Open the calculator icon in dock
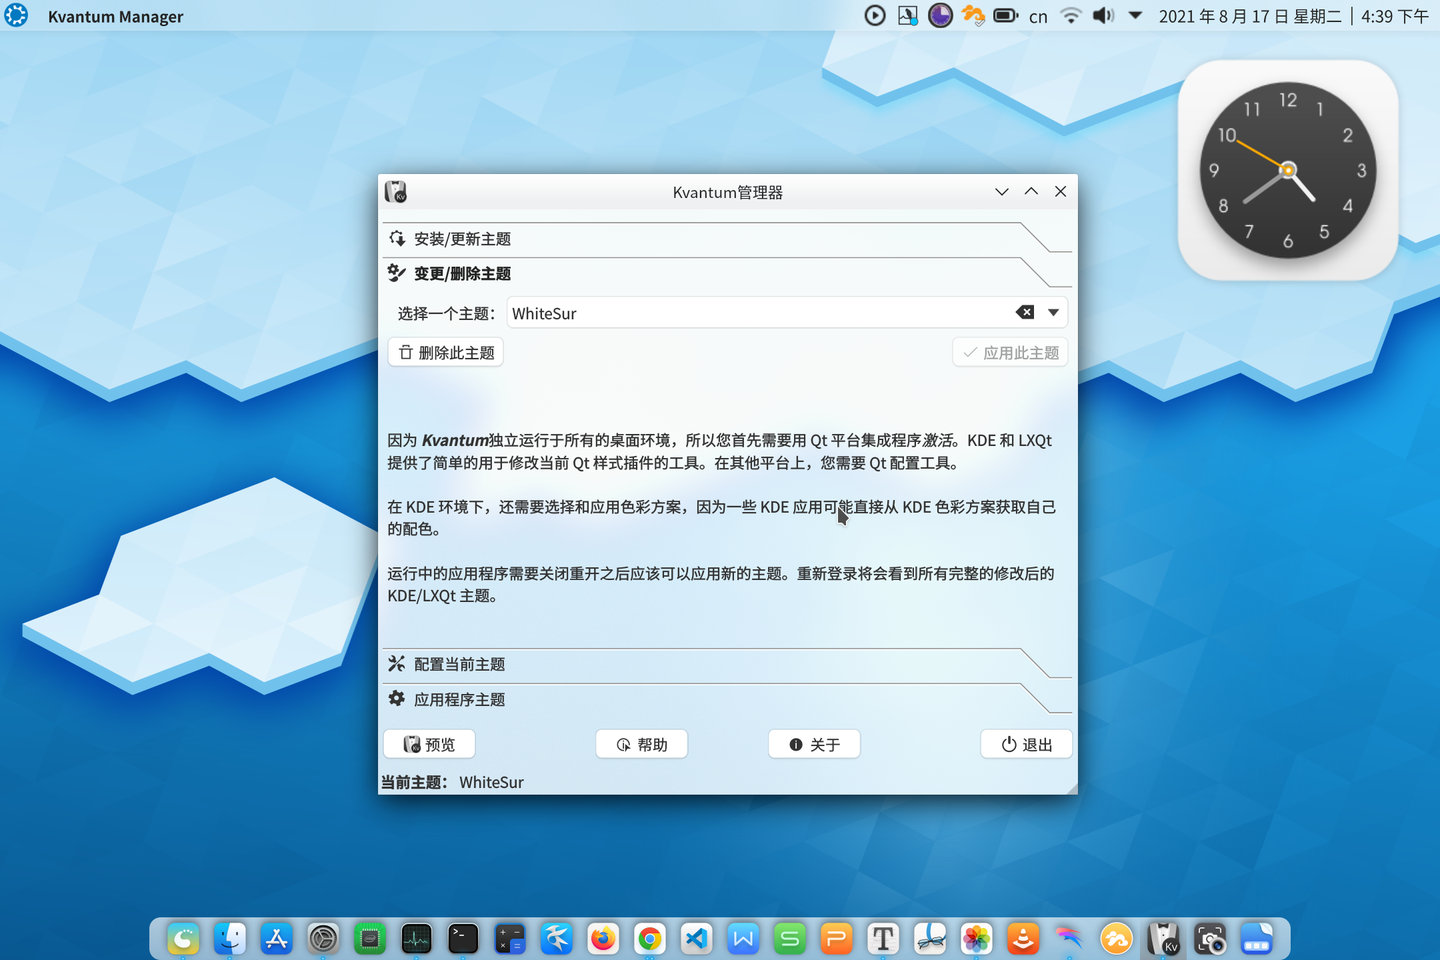 coord(510,938)
